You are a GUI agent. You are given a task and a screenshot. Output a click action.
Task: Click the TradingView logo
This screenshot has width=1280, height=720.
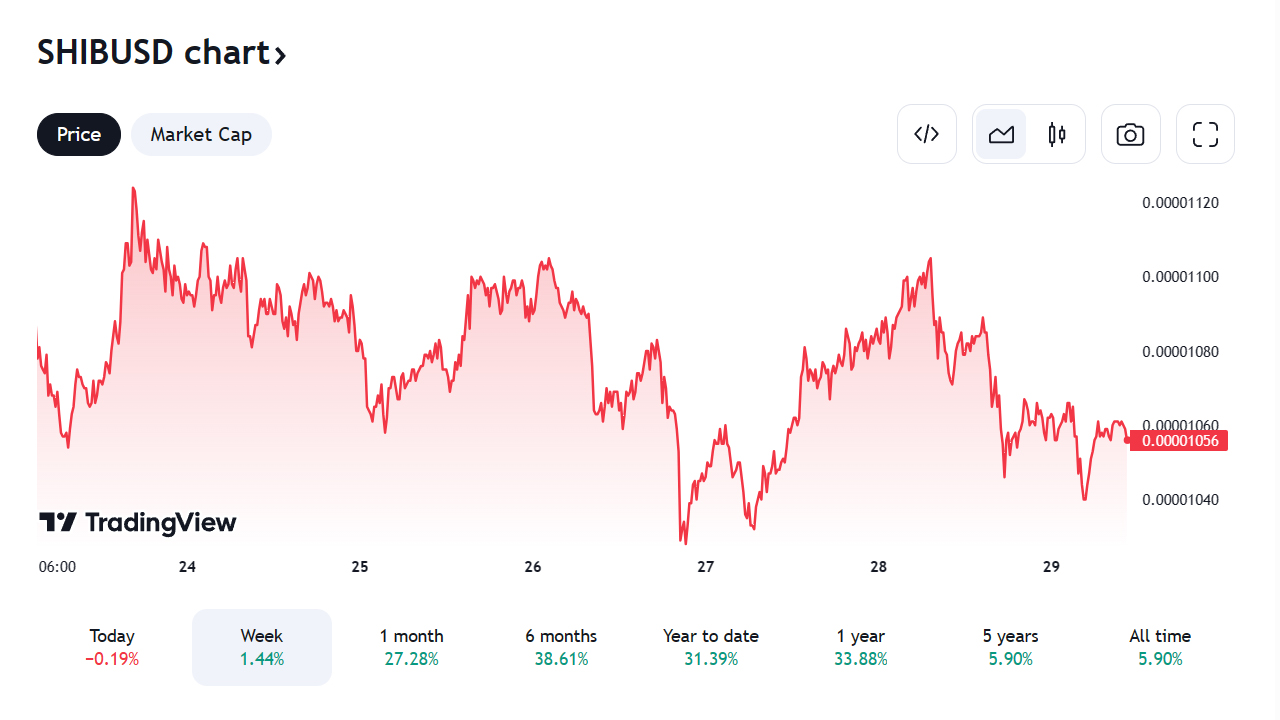coord(138,522)
